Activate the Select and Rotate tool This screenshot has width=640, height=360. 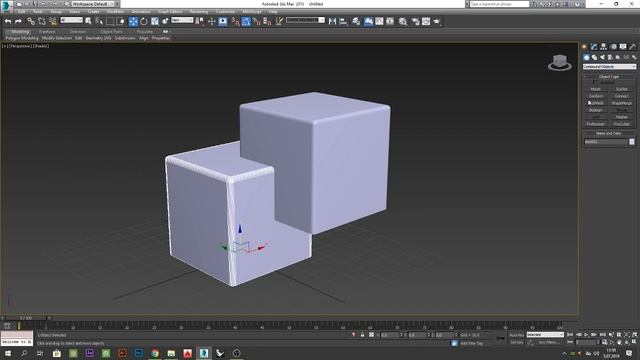(144, 21)
